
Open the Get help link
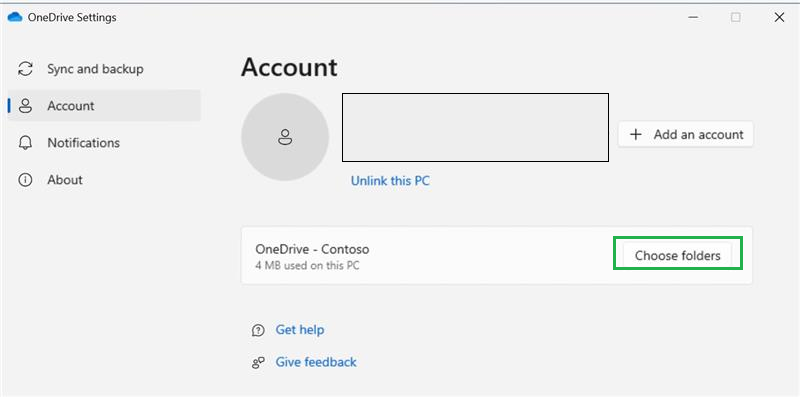[x=300, y=330]
